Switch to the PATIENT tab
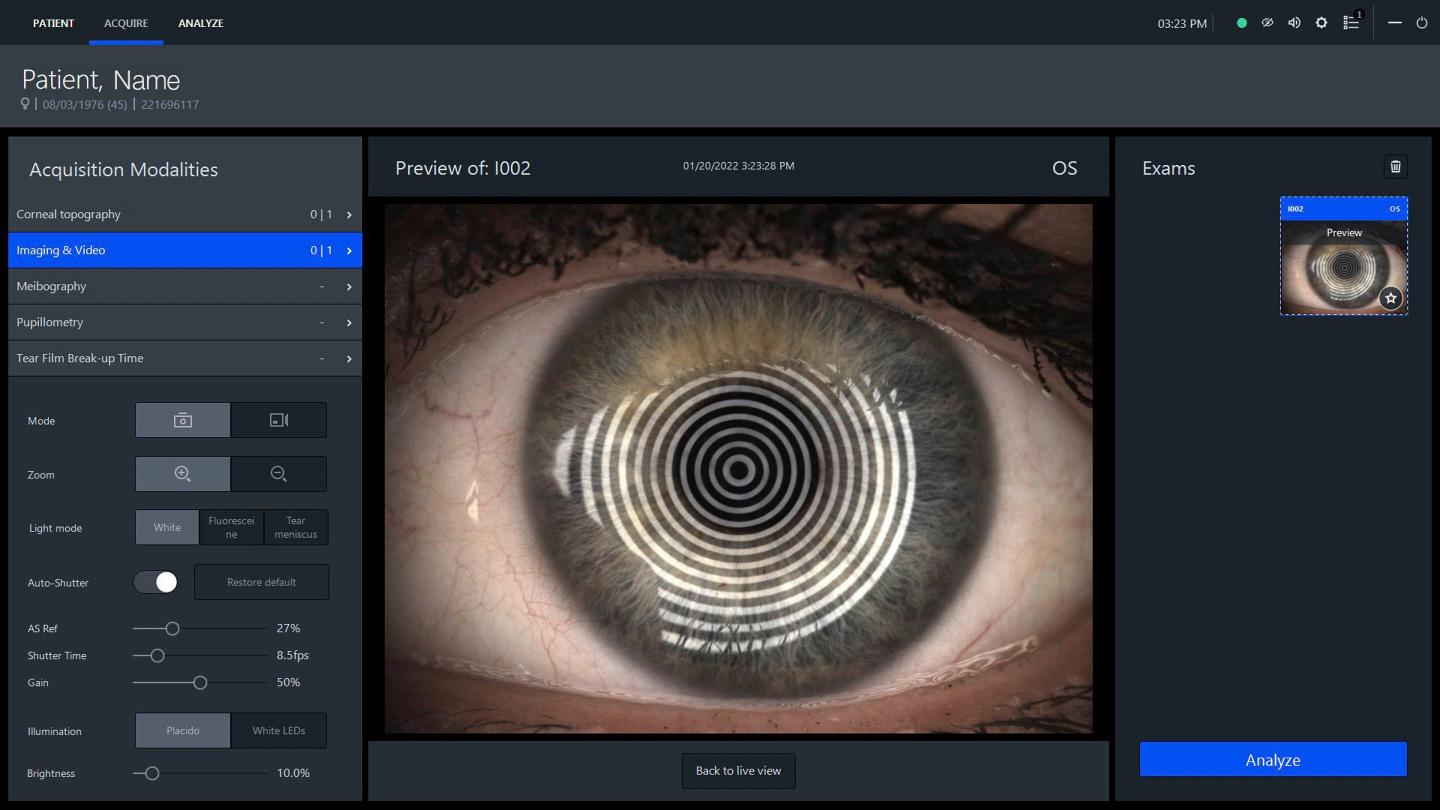This screenshot has height=810, width=1440. [x=53, y=22]
